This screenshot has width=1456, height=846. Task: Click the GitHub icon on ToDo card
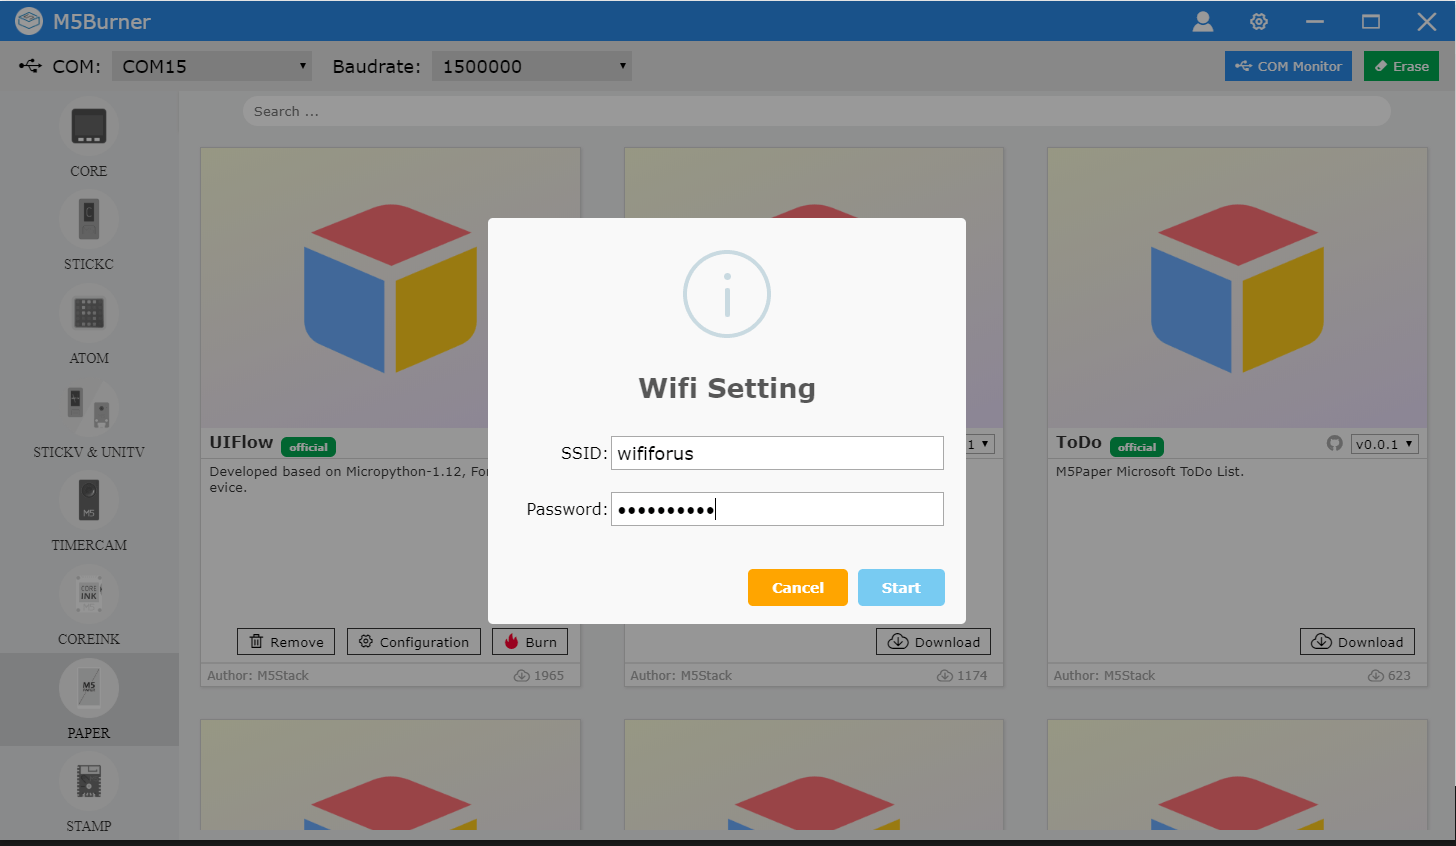(x=1334, y=443)
